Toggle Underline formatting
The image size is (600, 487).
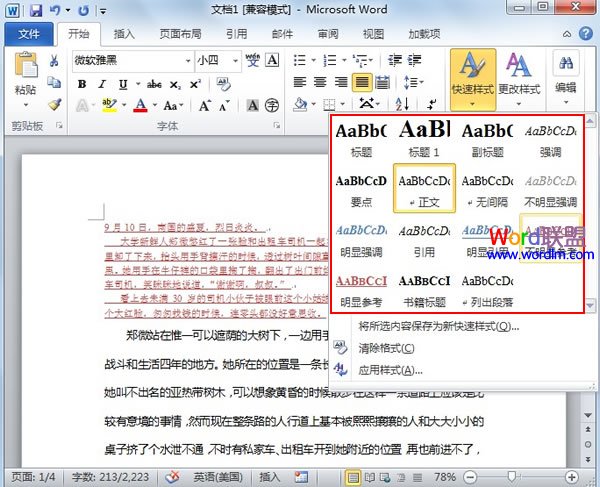pos(122,84)
